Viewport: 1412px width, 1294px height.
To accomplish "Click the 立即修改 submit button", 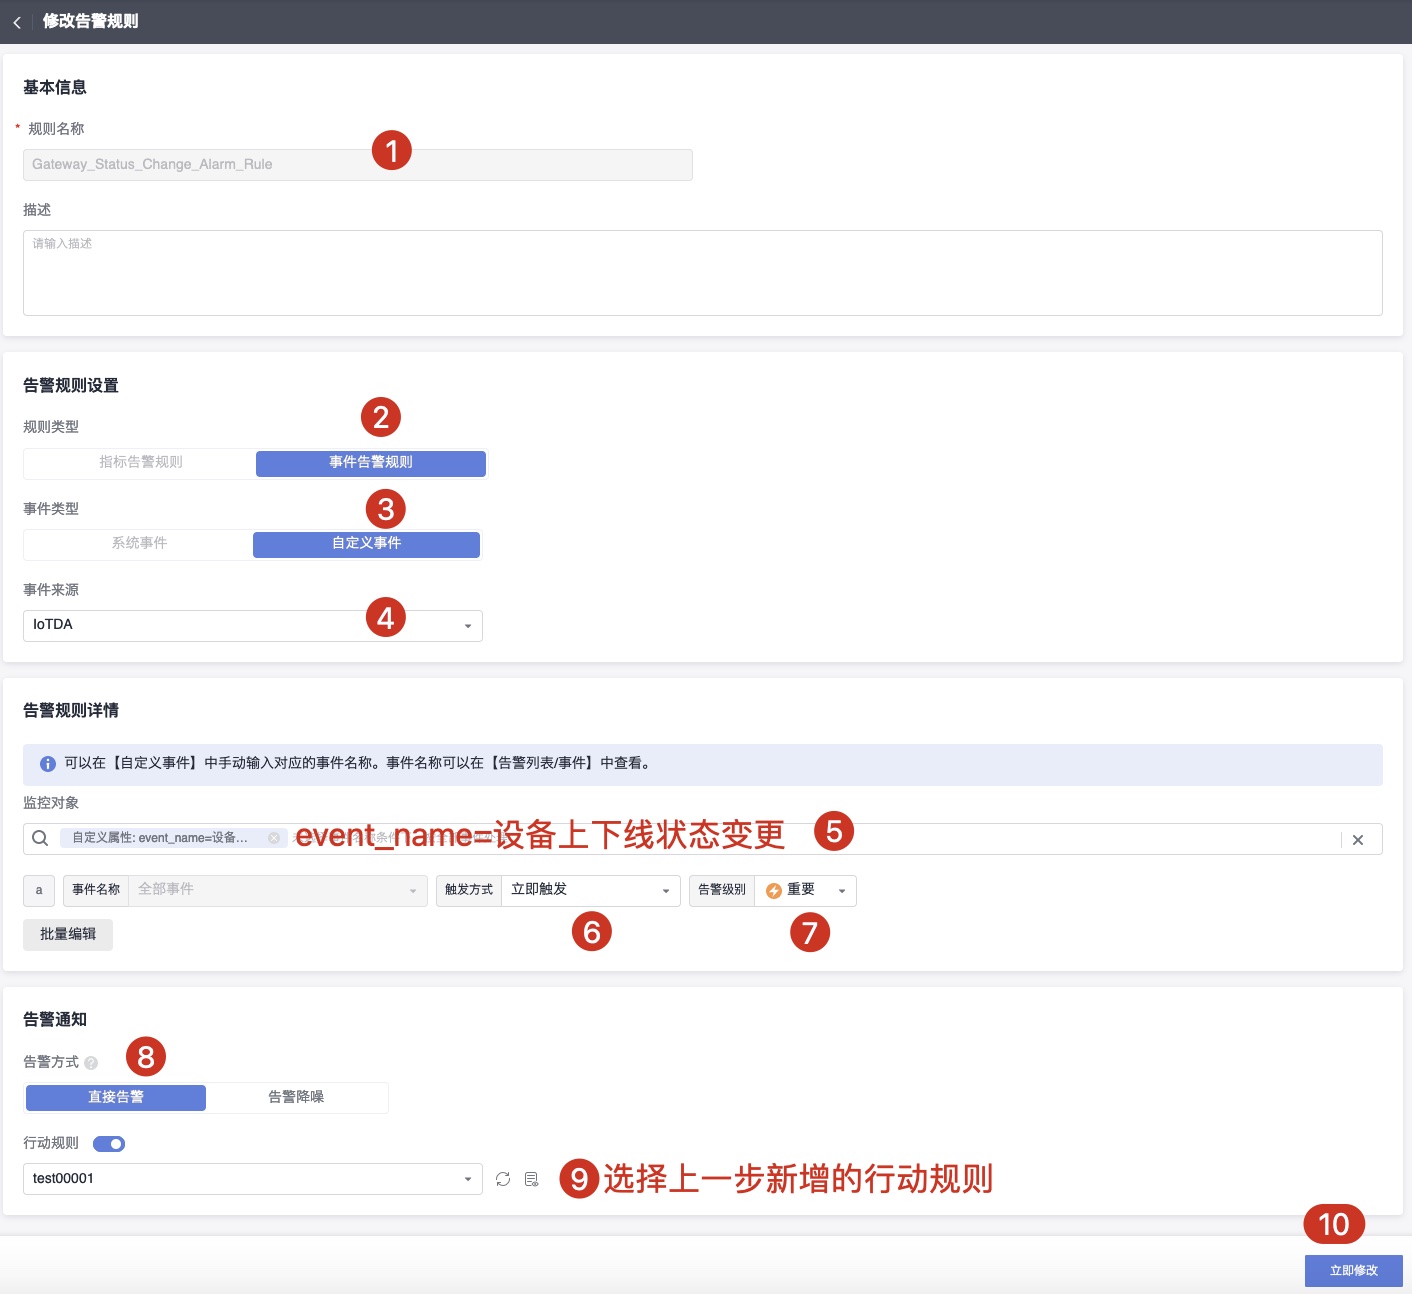I will click(1352, 1270).
